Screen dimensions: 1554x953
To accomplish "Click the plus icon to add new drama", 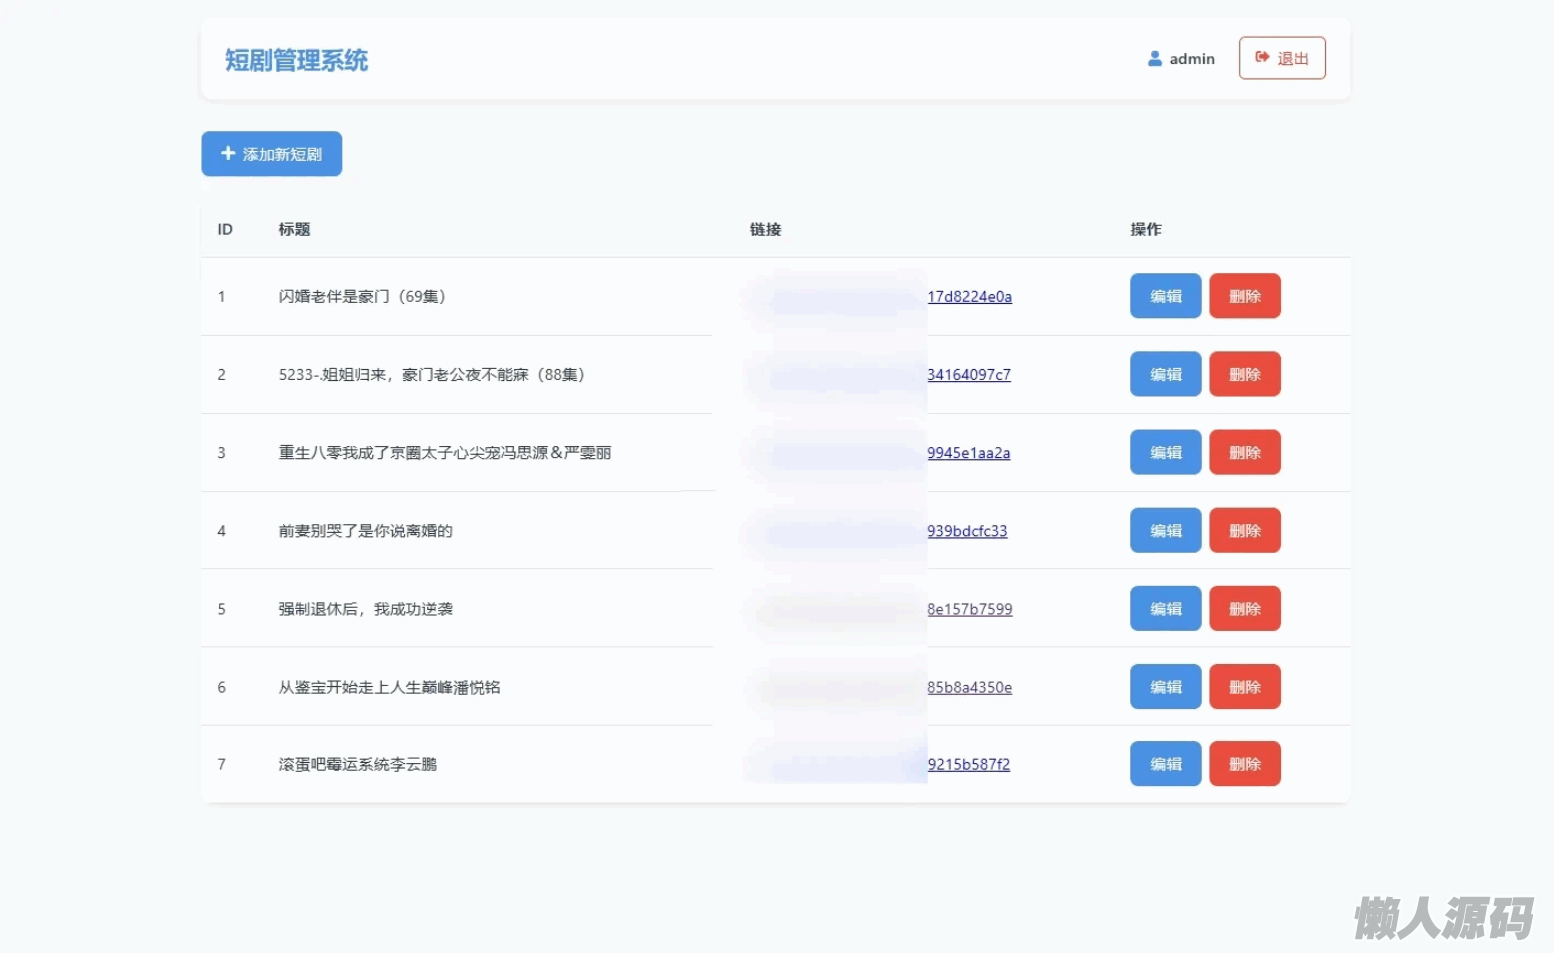I will 228,154.
